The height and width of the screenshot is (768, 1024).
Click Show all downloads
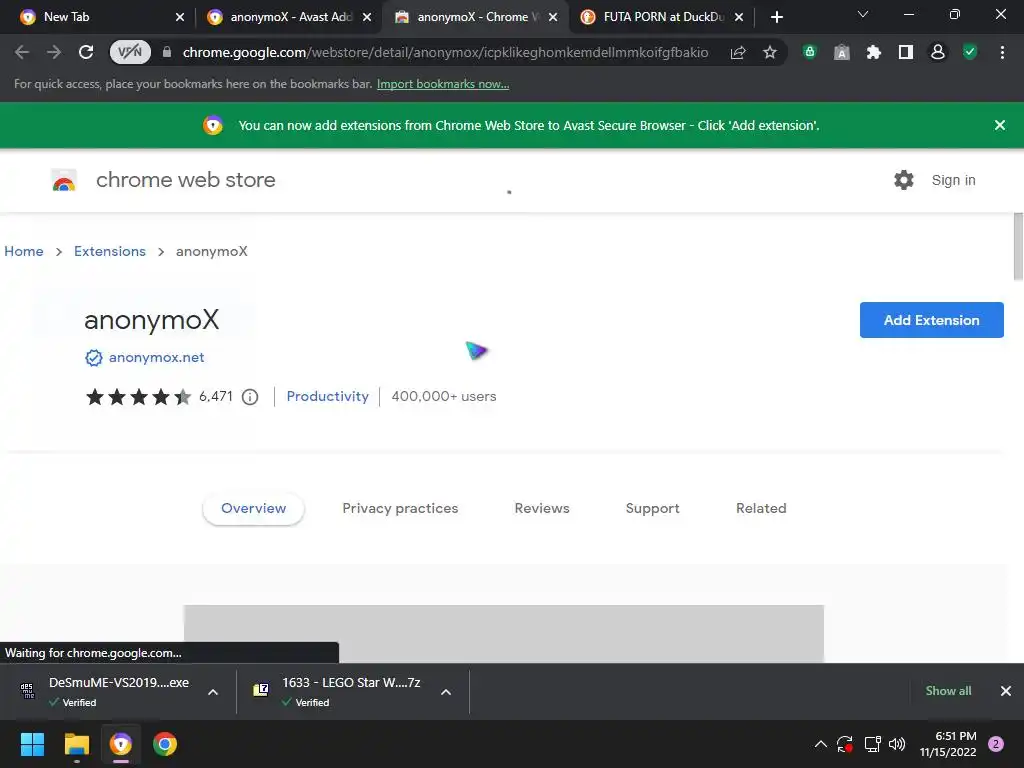[x=948, y=691]
